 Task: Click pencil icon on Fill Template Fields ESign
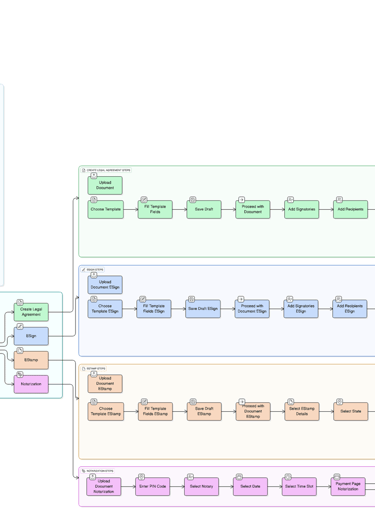click(143, 299)
